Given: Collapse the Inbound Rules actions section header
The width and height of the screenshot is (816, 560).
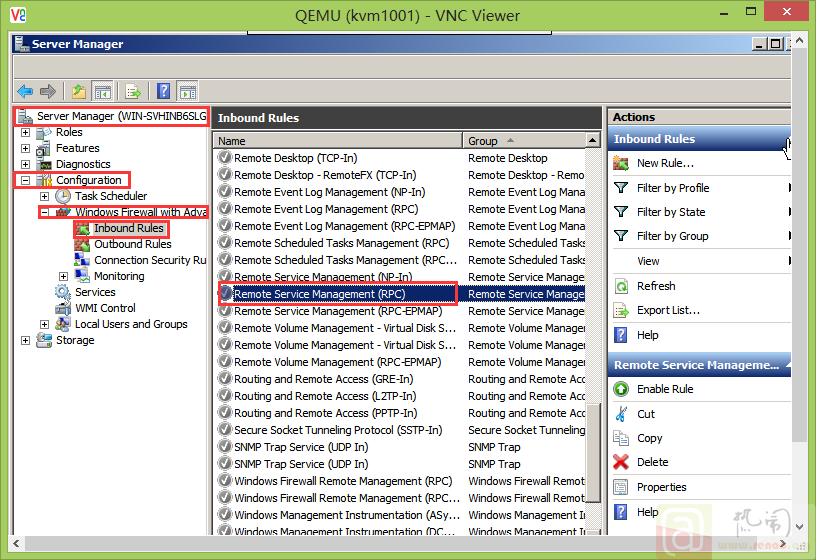Looking at the screenshot, I should [788, 139].
